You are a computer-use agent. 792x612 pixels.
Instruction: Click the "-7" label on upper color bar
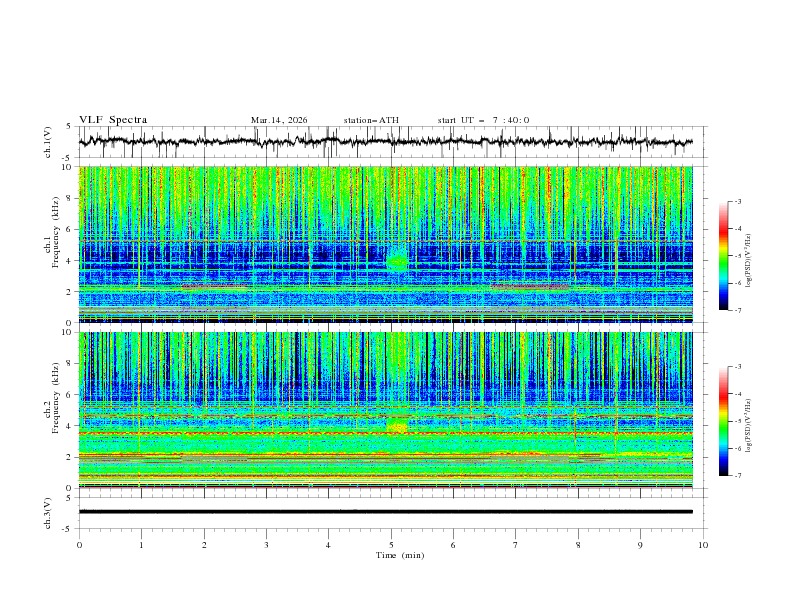(737, 310)
